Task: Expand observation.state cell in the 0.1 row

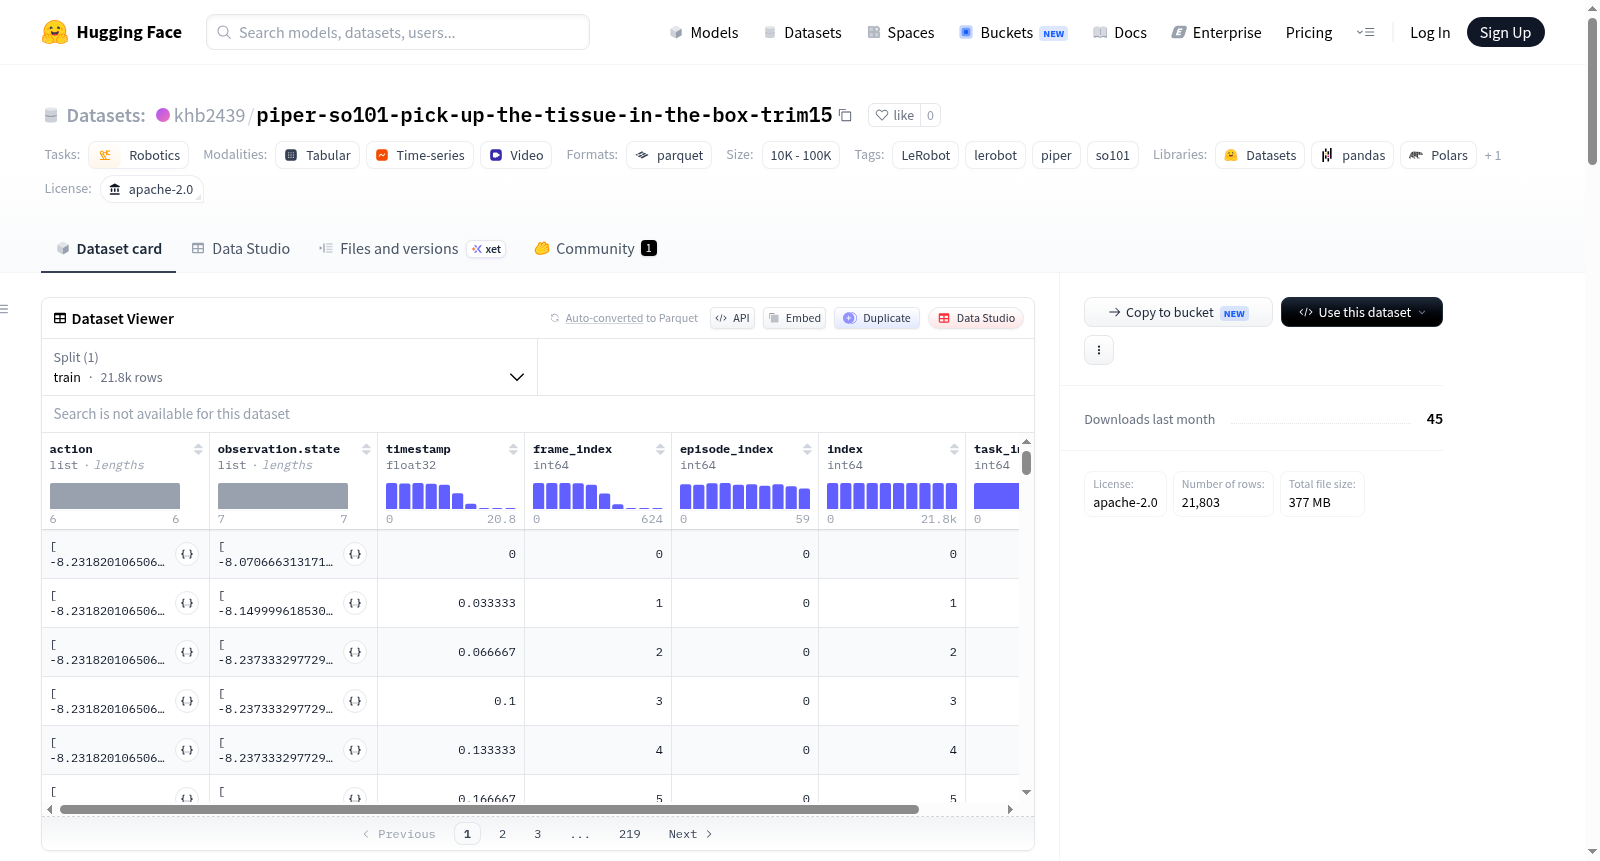Action: click(355, 701)
